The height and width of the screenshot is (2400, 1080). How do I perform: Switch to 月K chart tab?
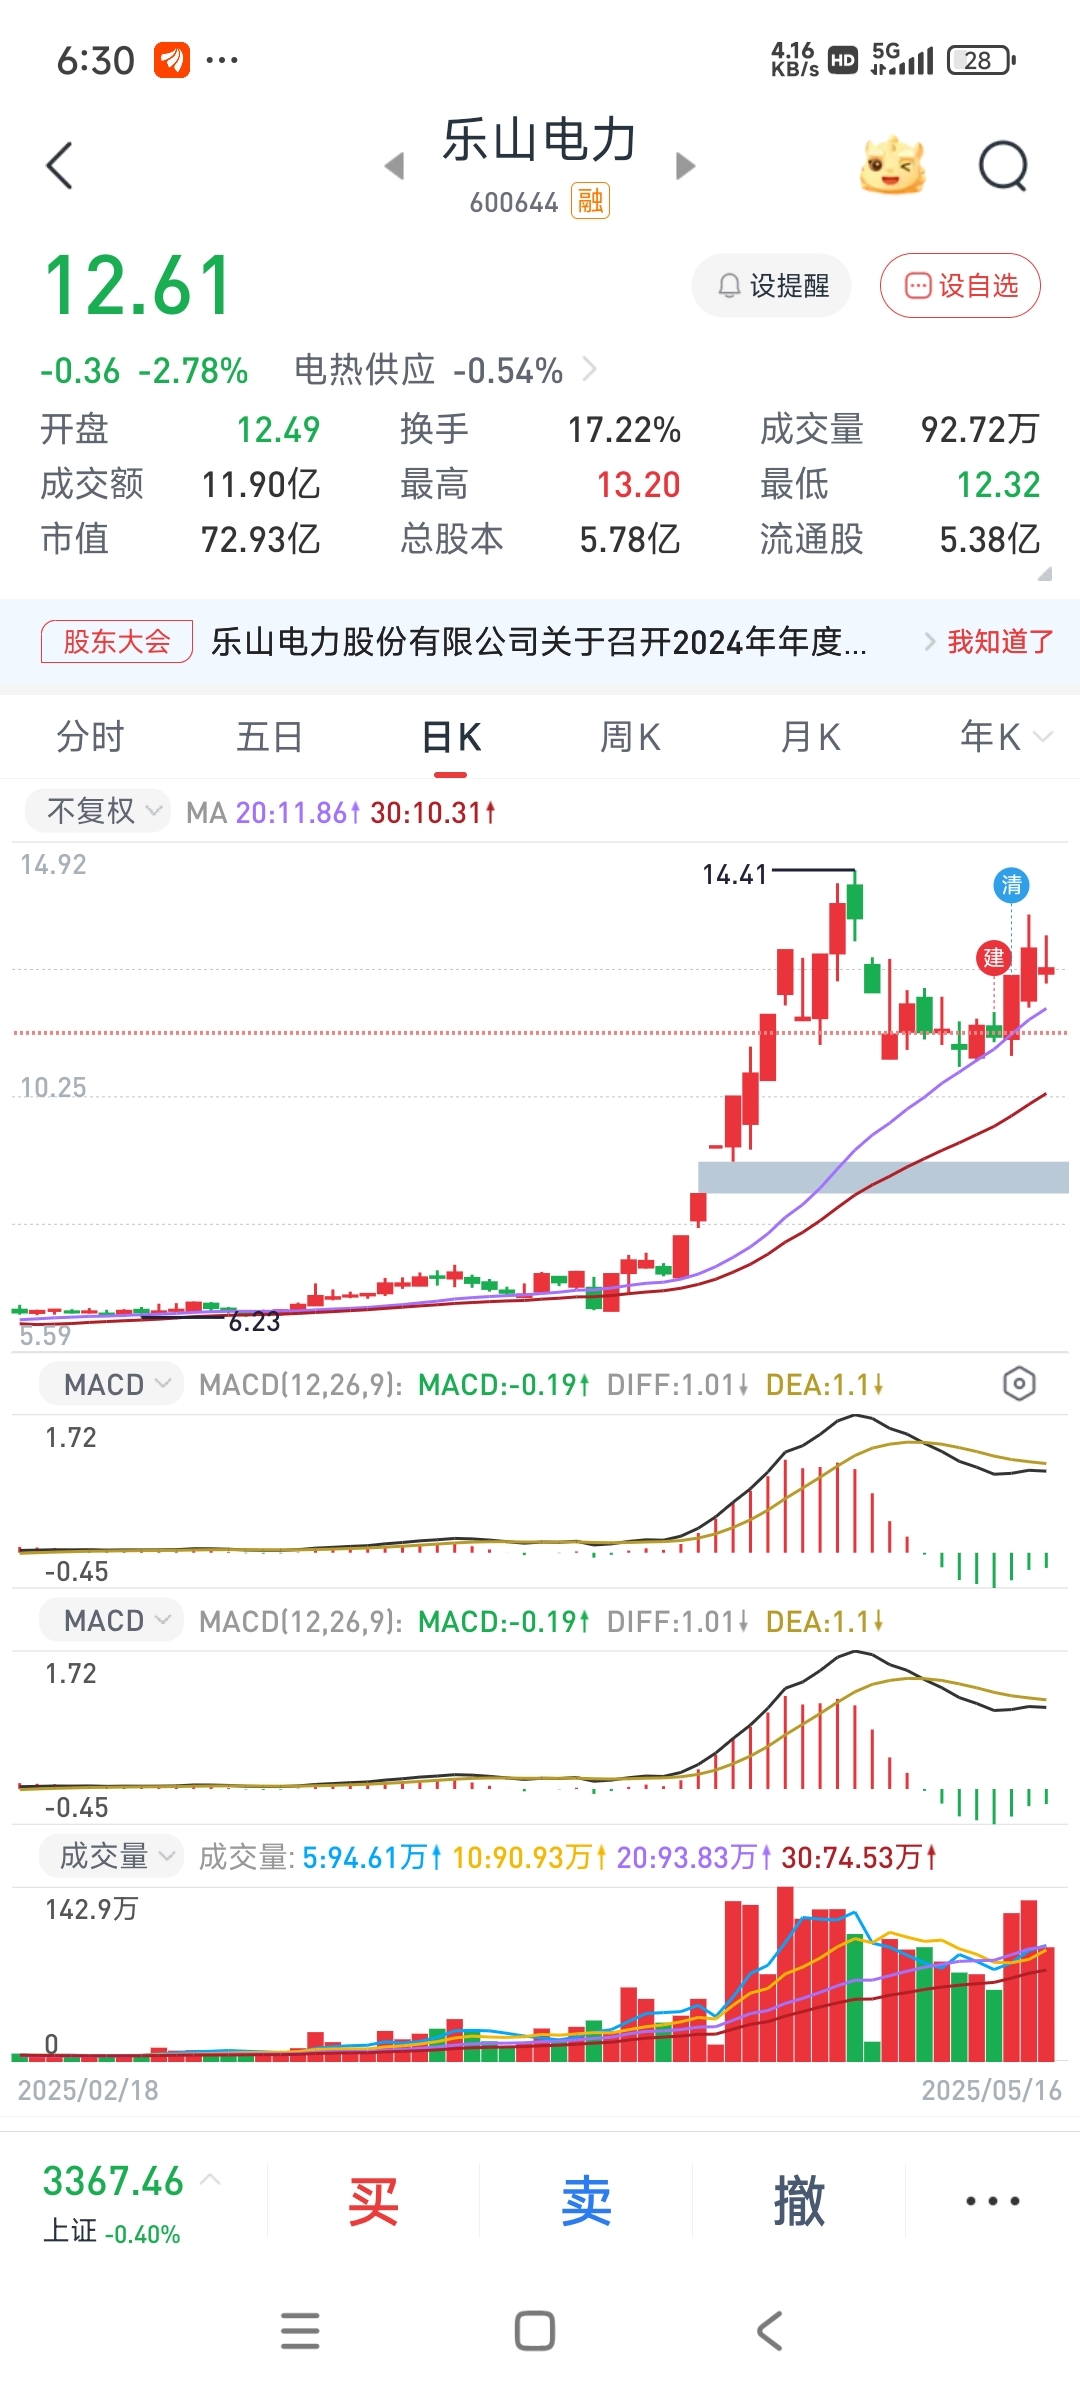(810, 737)
